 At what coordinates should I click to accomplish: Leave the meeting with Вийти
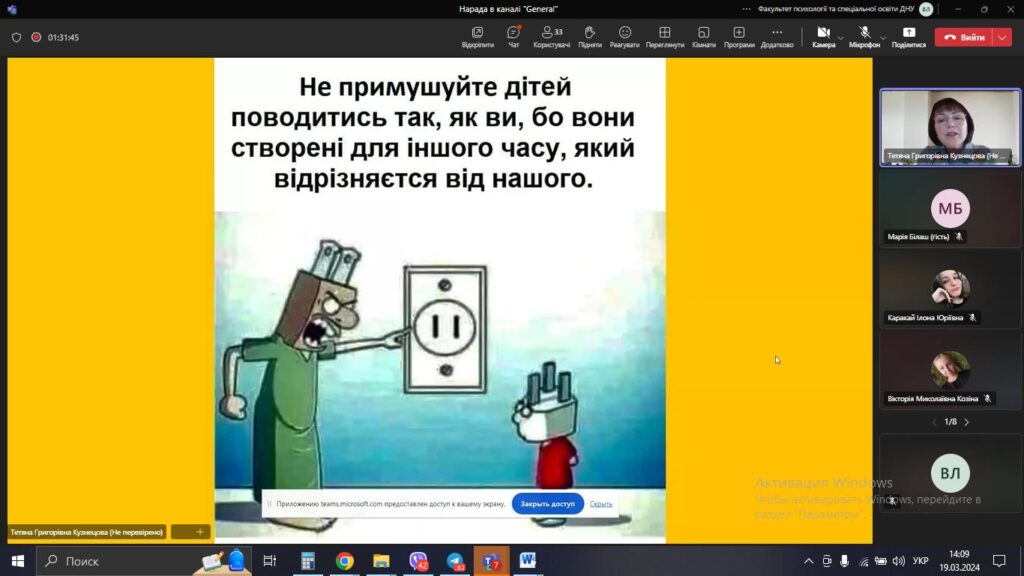coord(964,37)
